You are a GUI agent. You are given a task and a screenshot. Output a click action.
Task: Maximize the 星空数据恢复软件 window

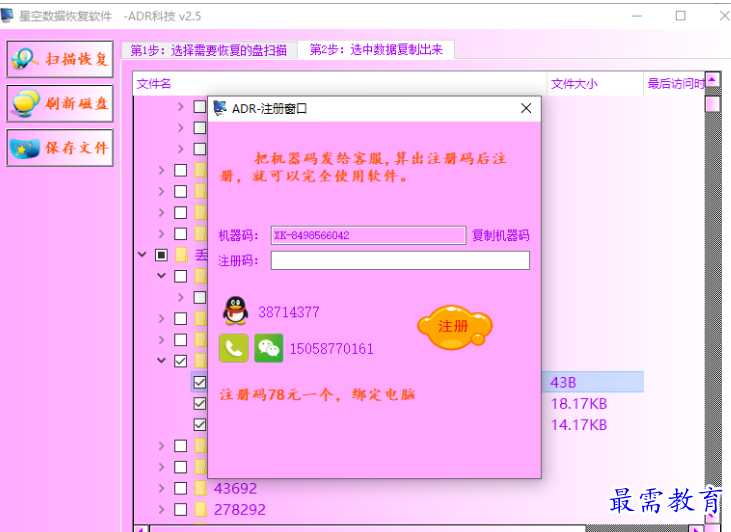click(x=681, y=15)
